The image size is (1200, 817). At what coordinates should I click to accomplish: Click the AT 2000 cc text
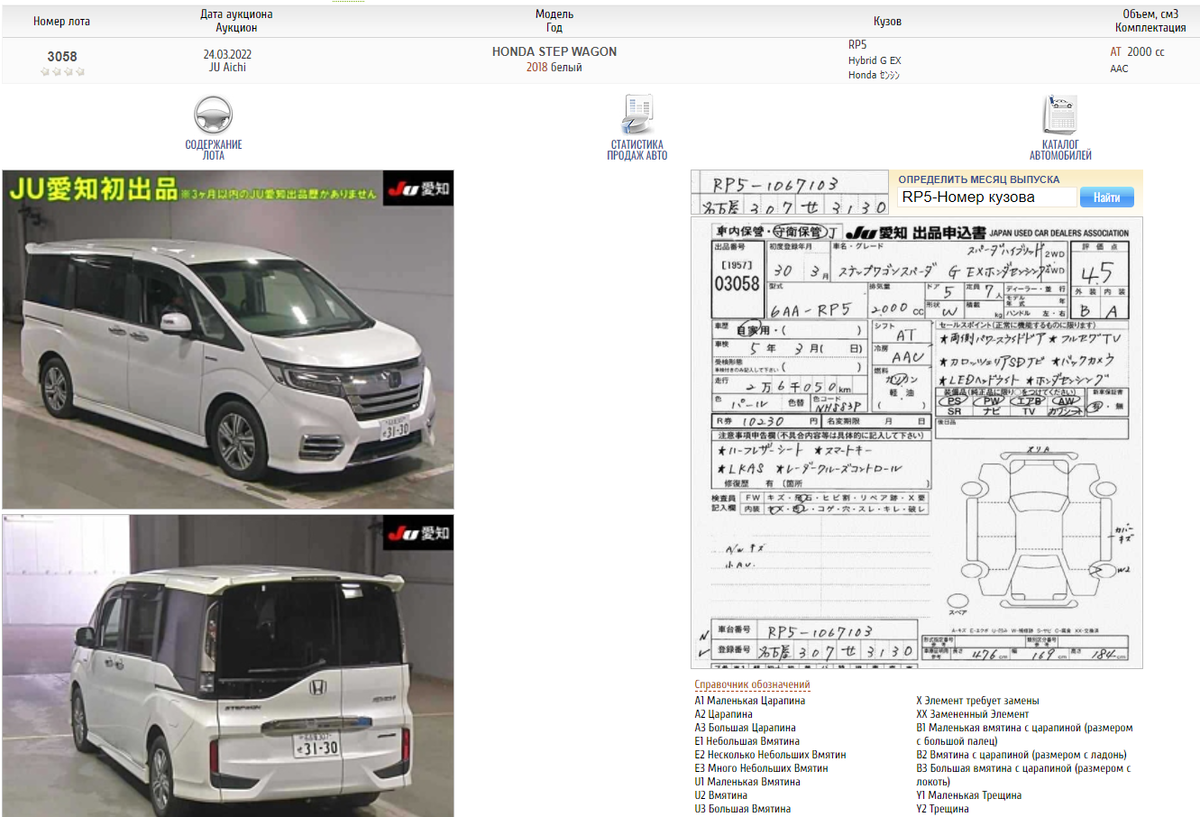click(1137, 52)
